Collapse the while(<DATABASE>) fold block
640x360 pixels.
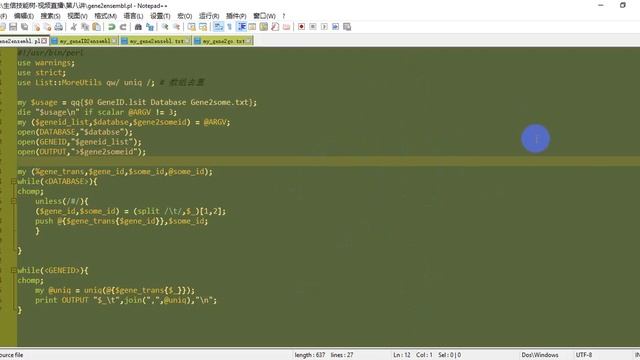(x=13, y=181)
